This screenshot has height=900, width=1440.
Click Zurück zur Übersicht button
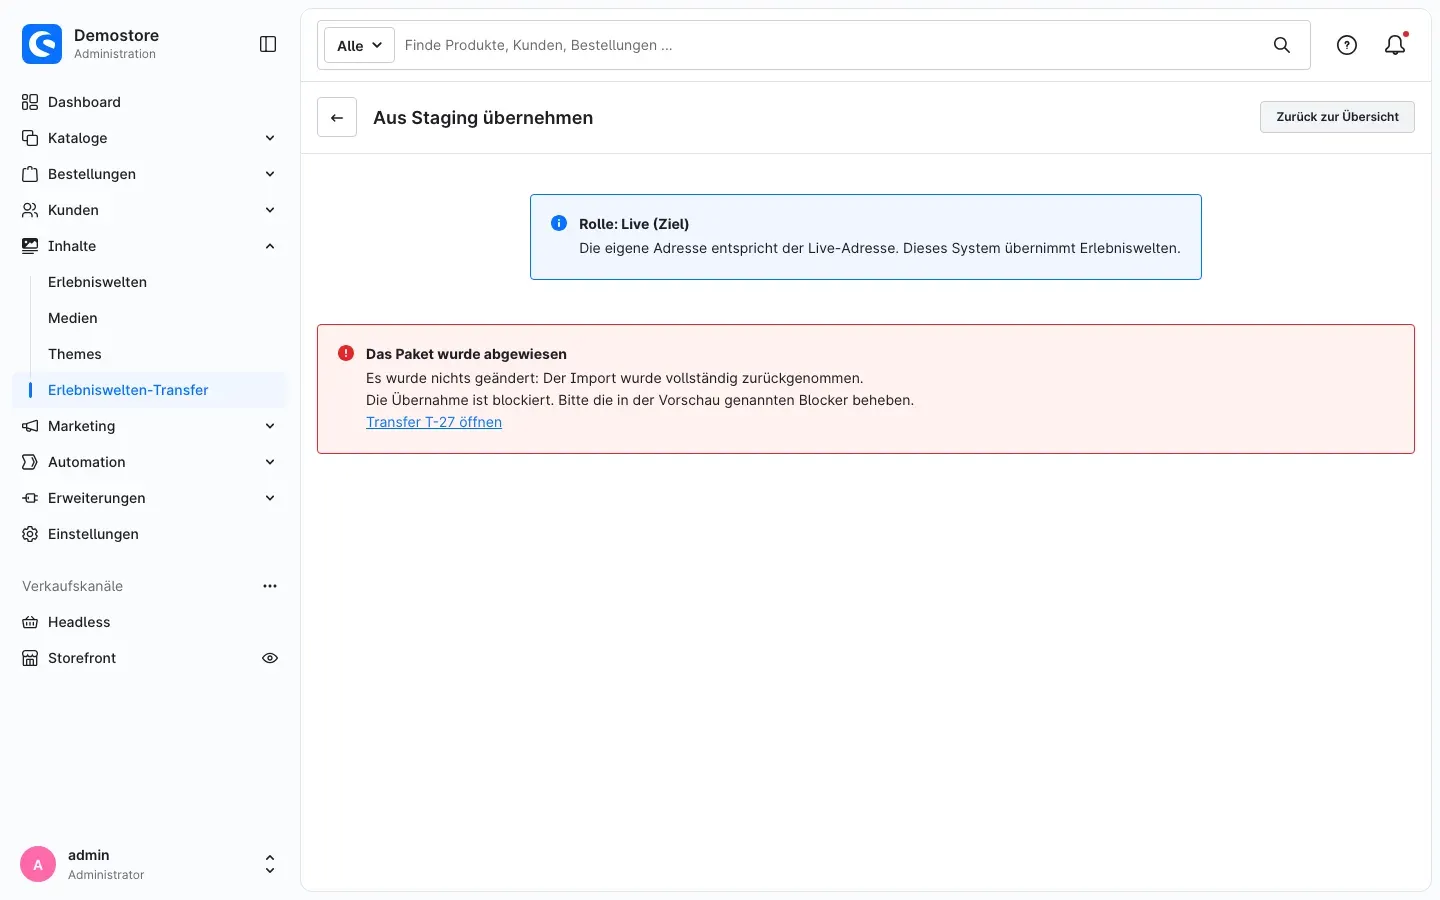point(1337,117)
